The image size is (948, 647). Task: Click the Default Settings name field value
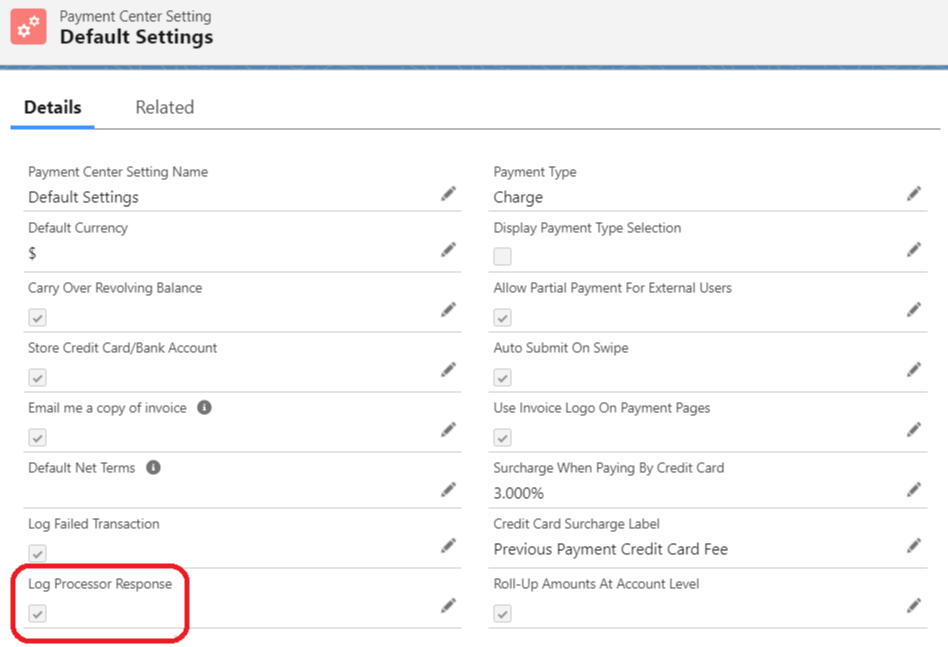click(83, 197)
